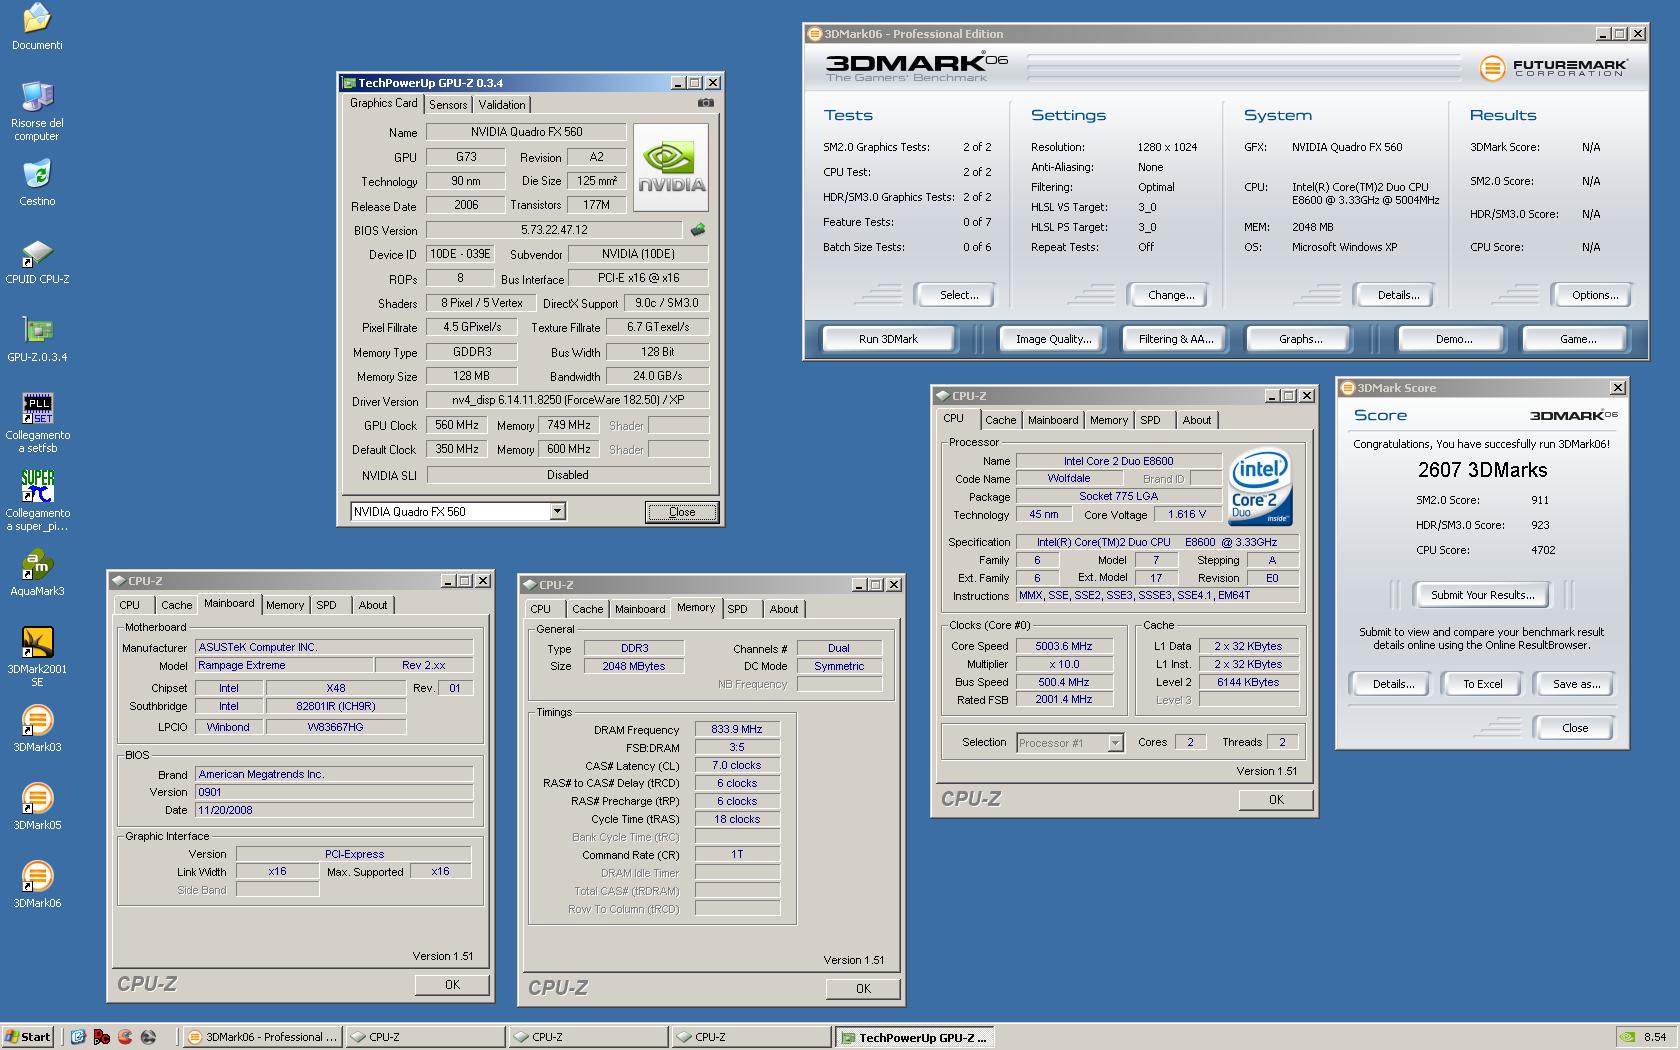Click the DRAM Frequency value 833.9 MHz

pyautogui.click(x=737, y=730)
